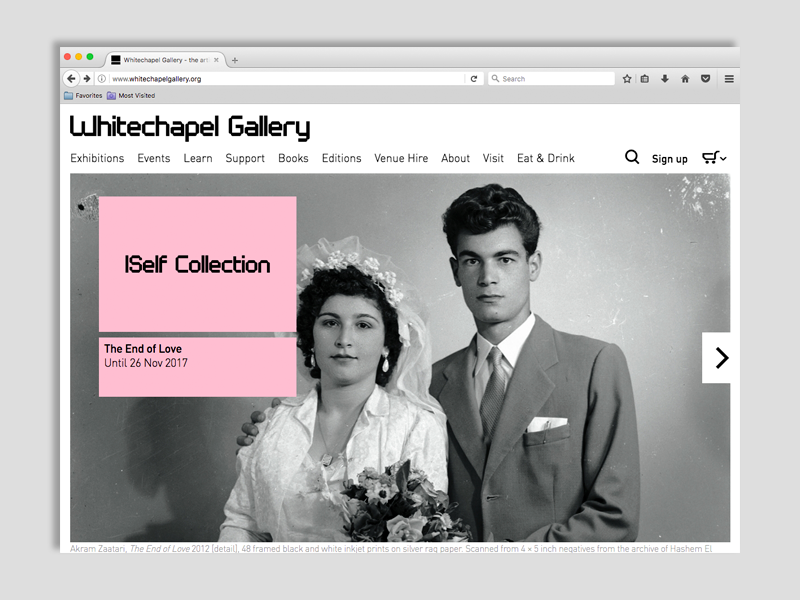Open the shopping cart icon

coord(710,157)
